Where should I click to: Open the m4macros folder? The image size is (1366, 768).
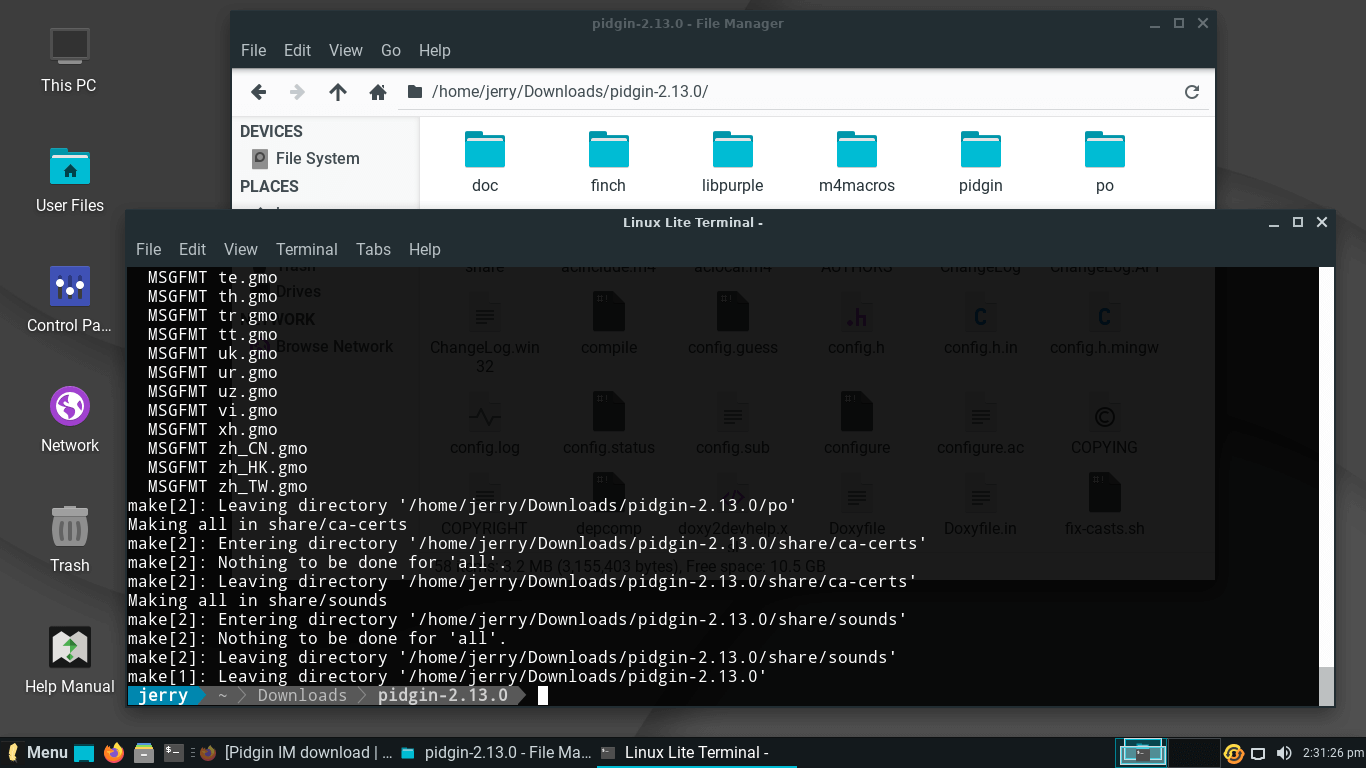coord(856,161)
